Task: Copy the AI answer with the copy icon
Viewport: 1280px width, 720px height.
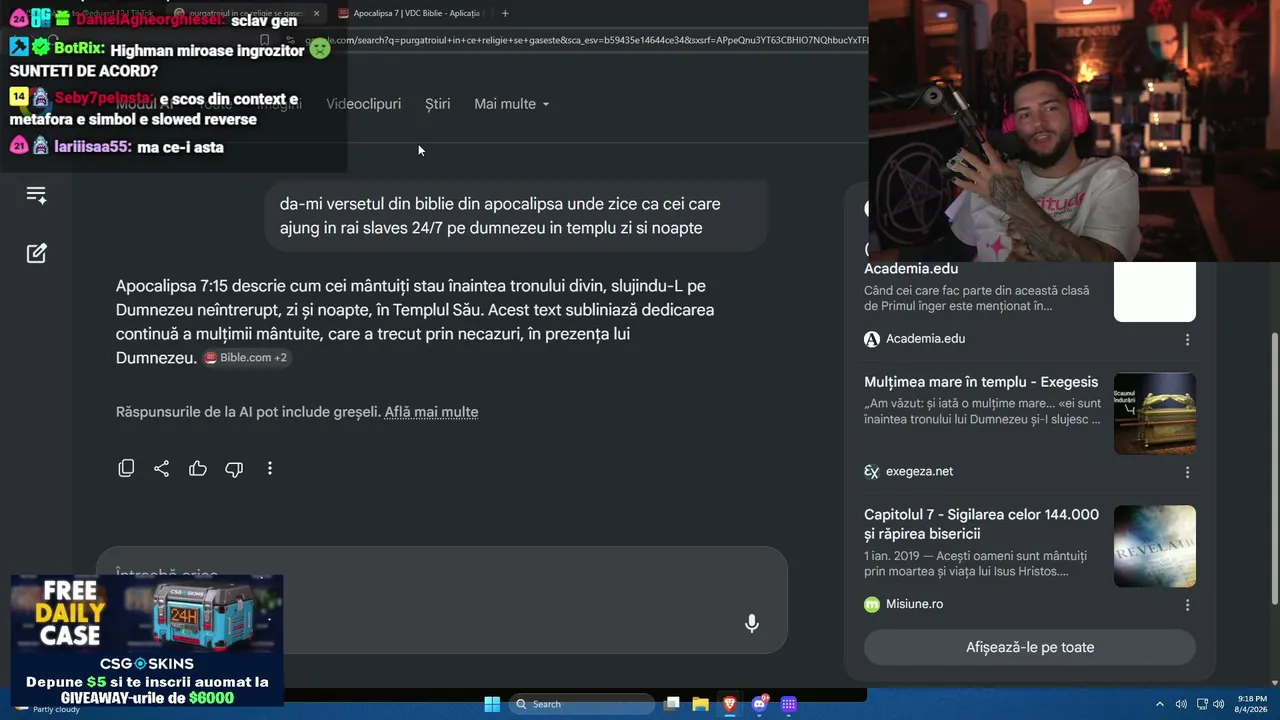Action: coord(126,468)
